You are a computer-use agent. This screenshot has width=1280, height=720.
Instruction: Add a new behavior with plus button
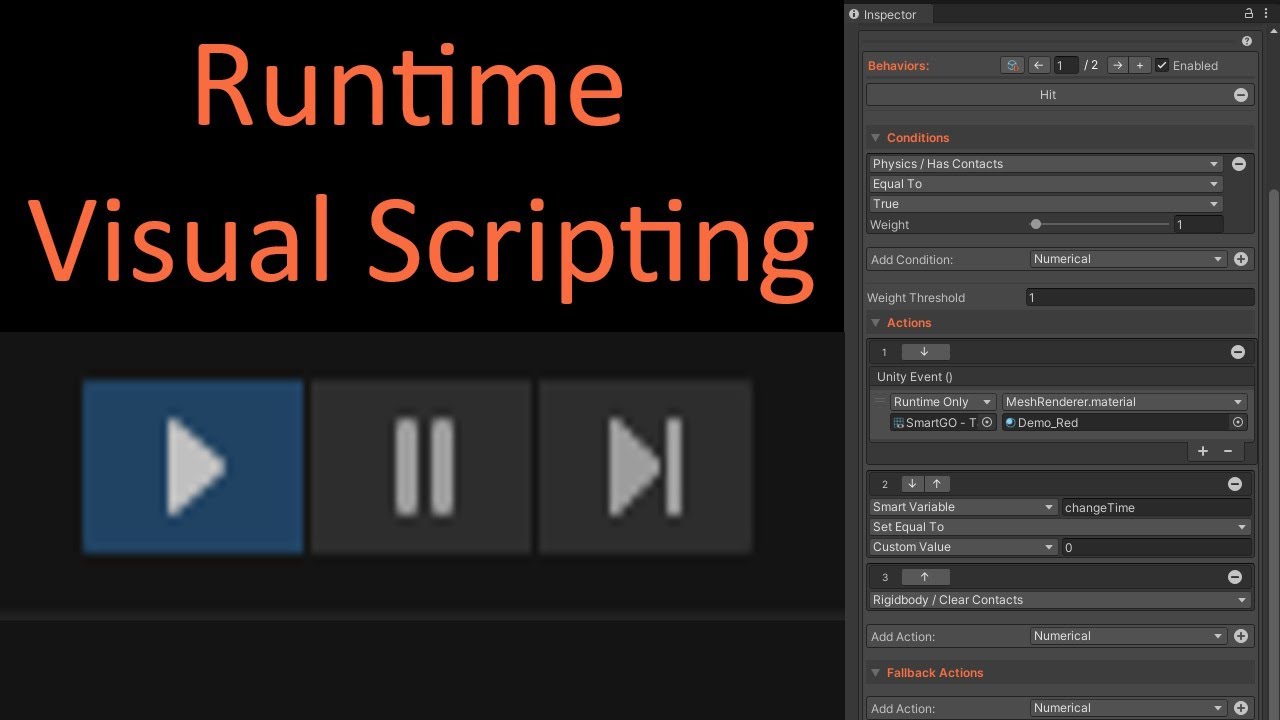(x=1140, y=65)
